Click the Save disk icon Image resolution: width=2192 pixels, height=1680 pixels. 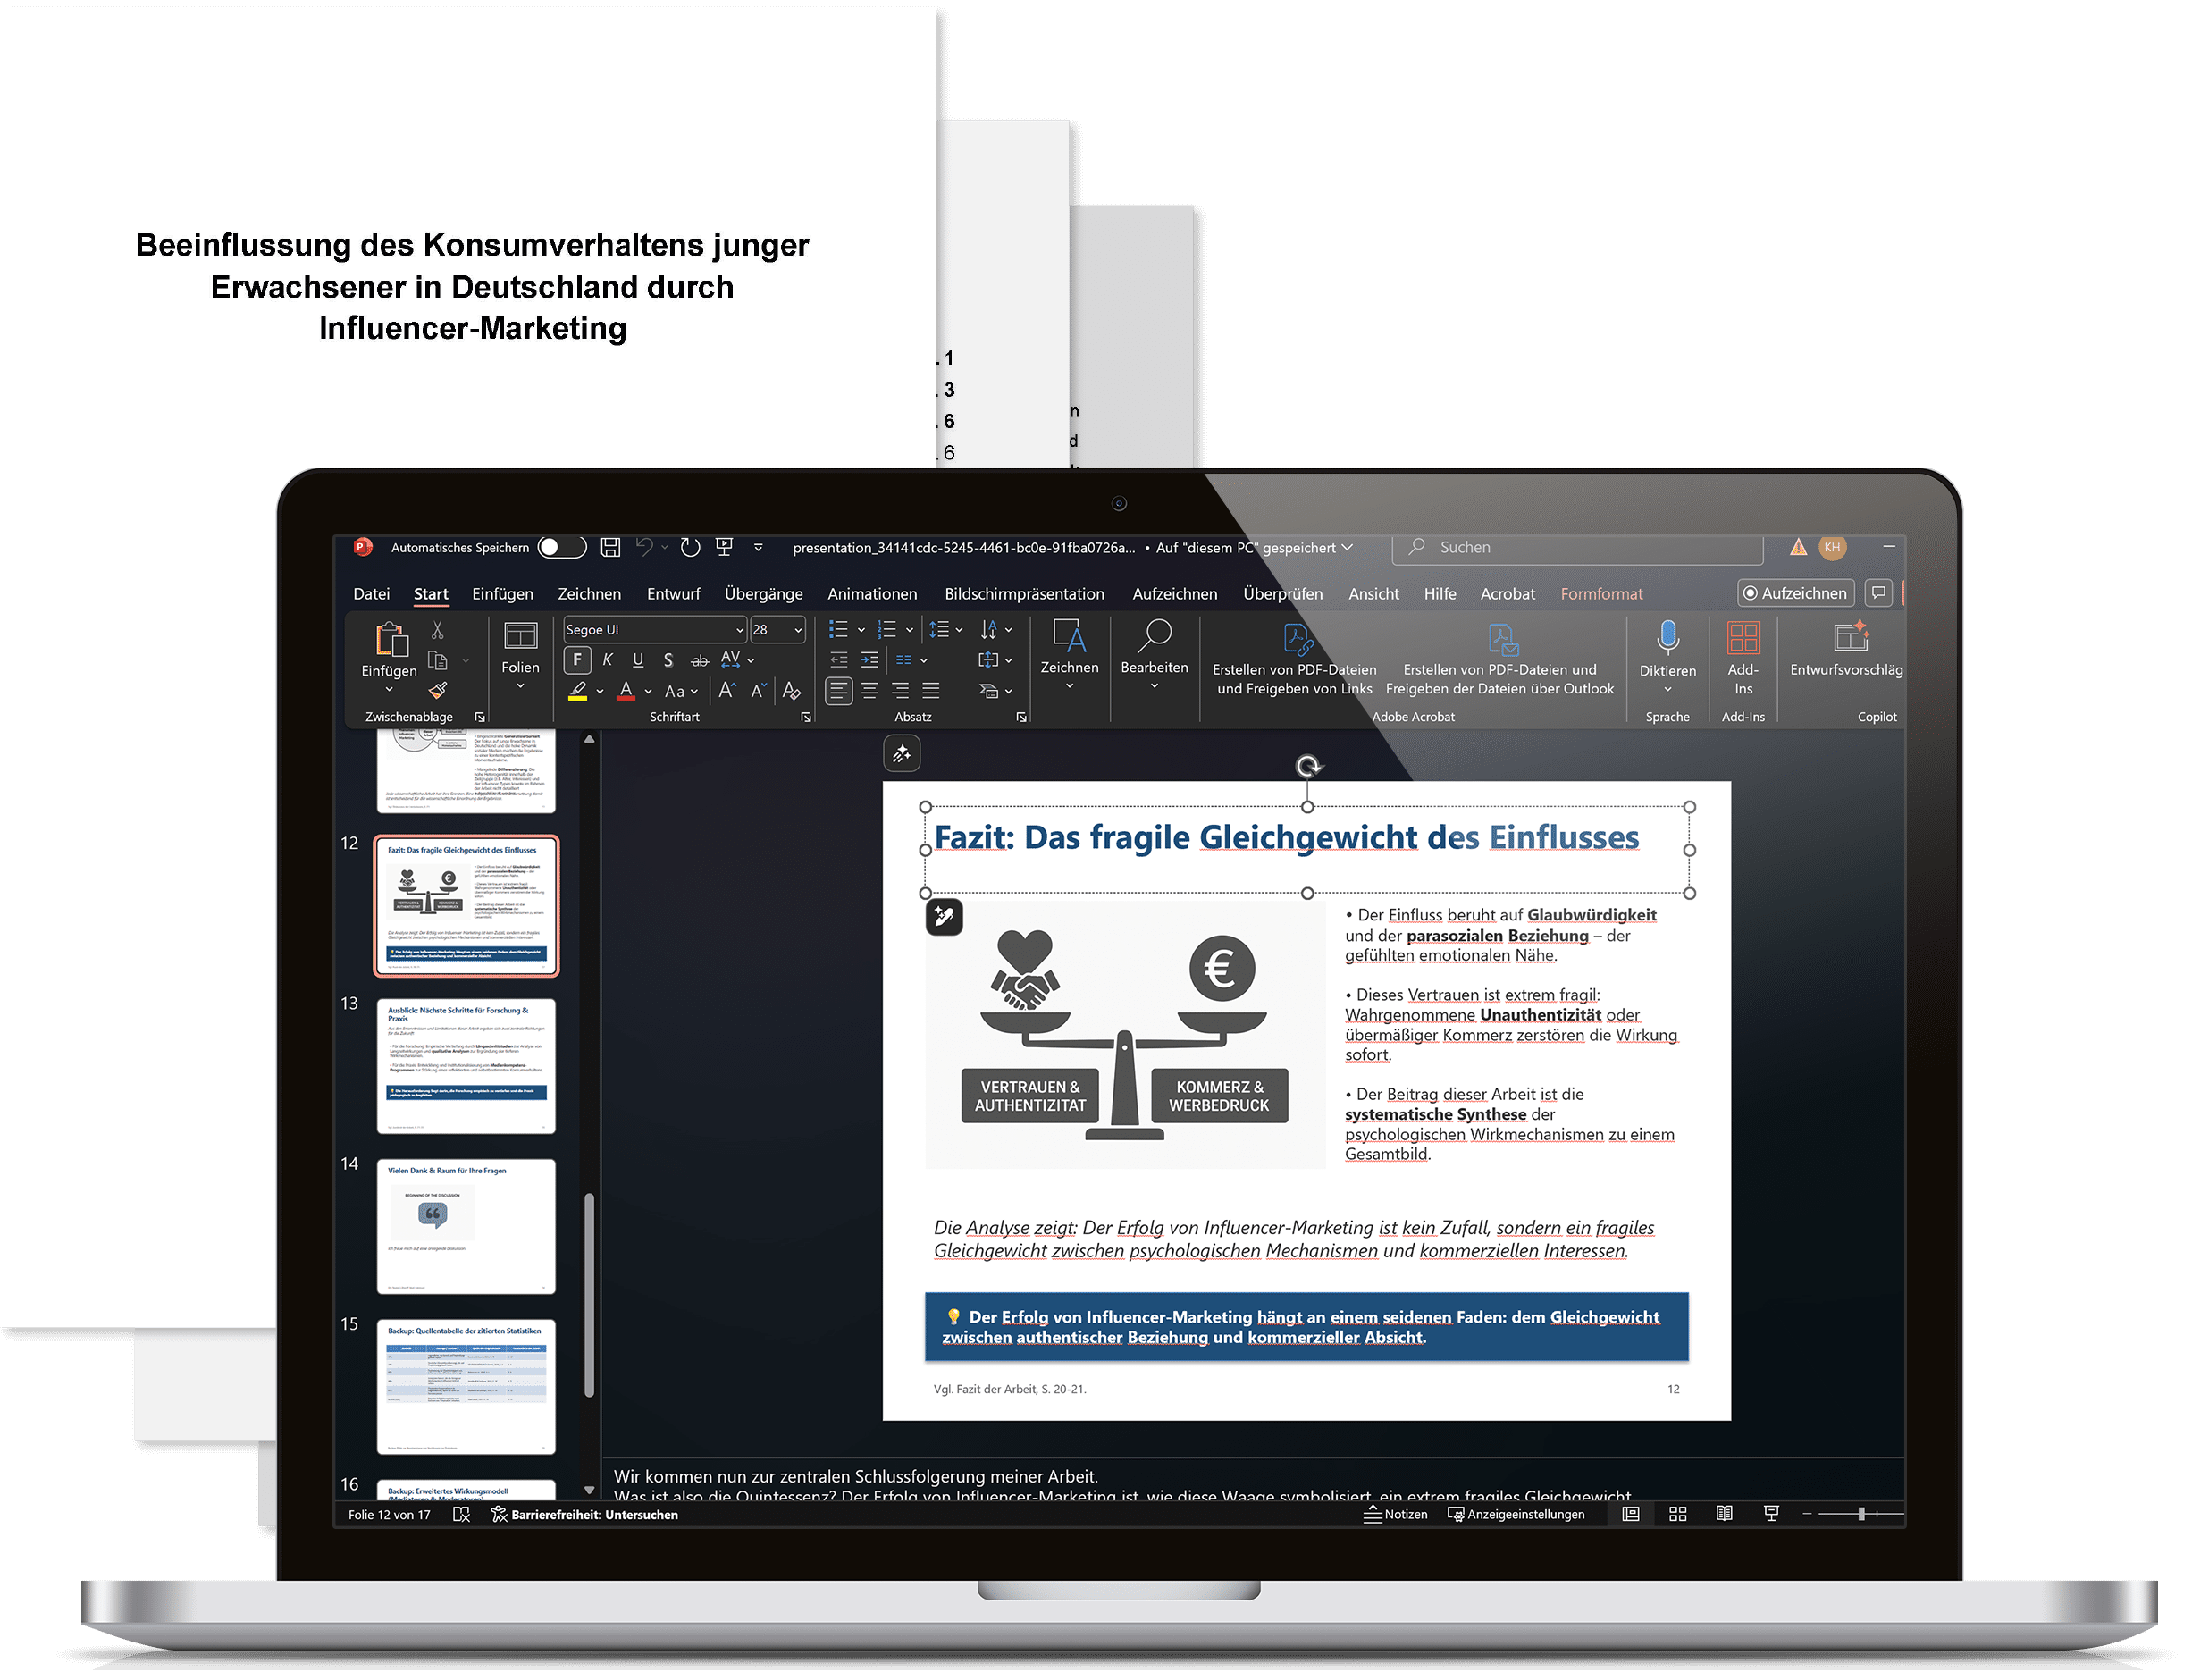(610, 547)
